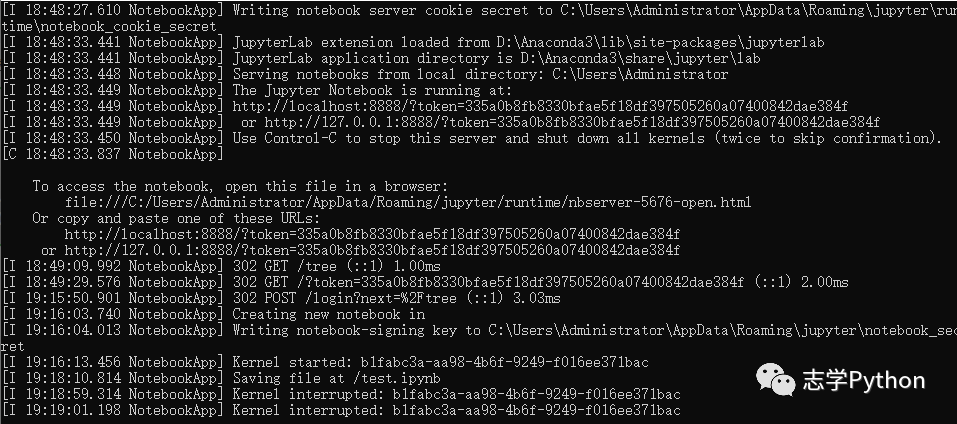Viewport: 957px width, 424px height.
Task: Click the first localhost:8888 token URL
Action: (x=540, y=106)
